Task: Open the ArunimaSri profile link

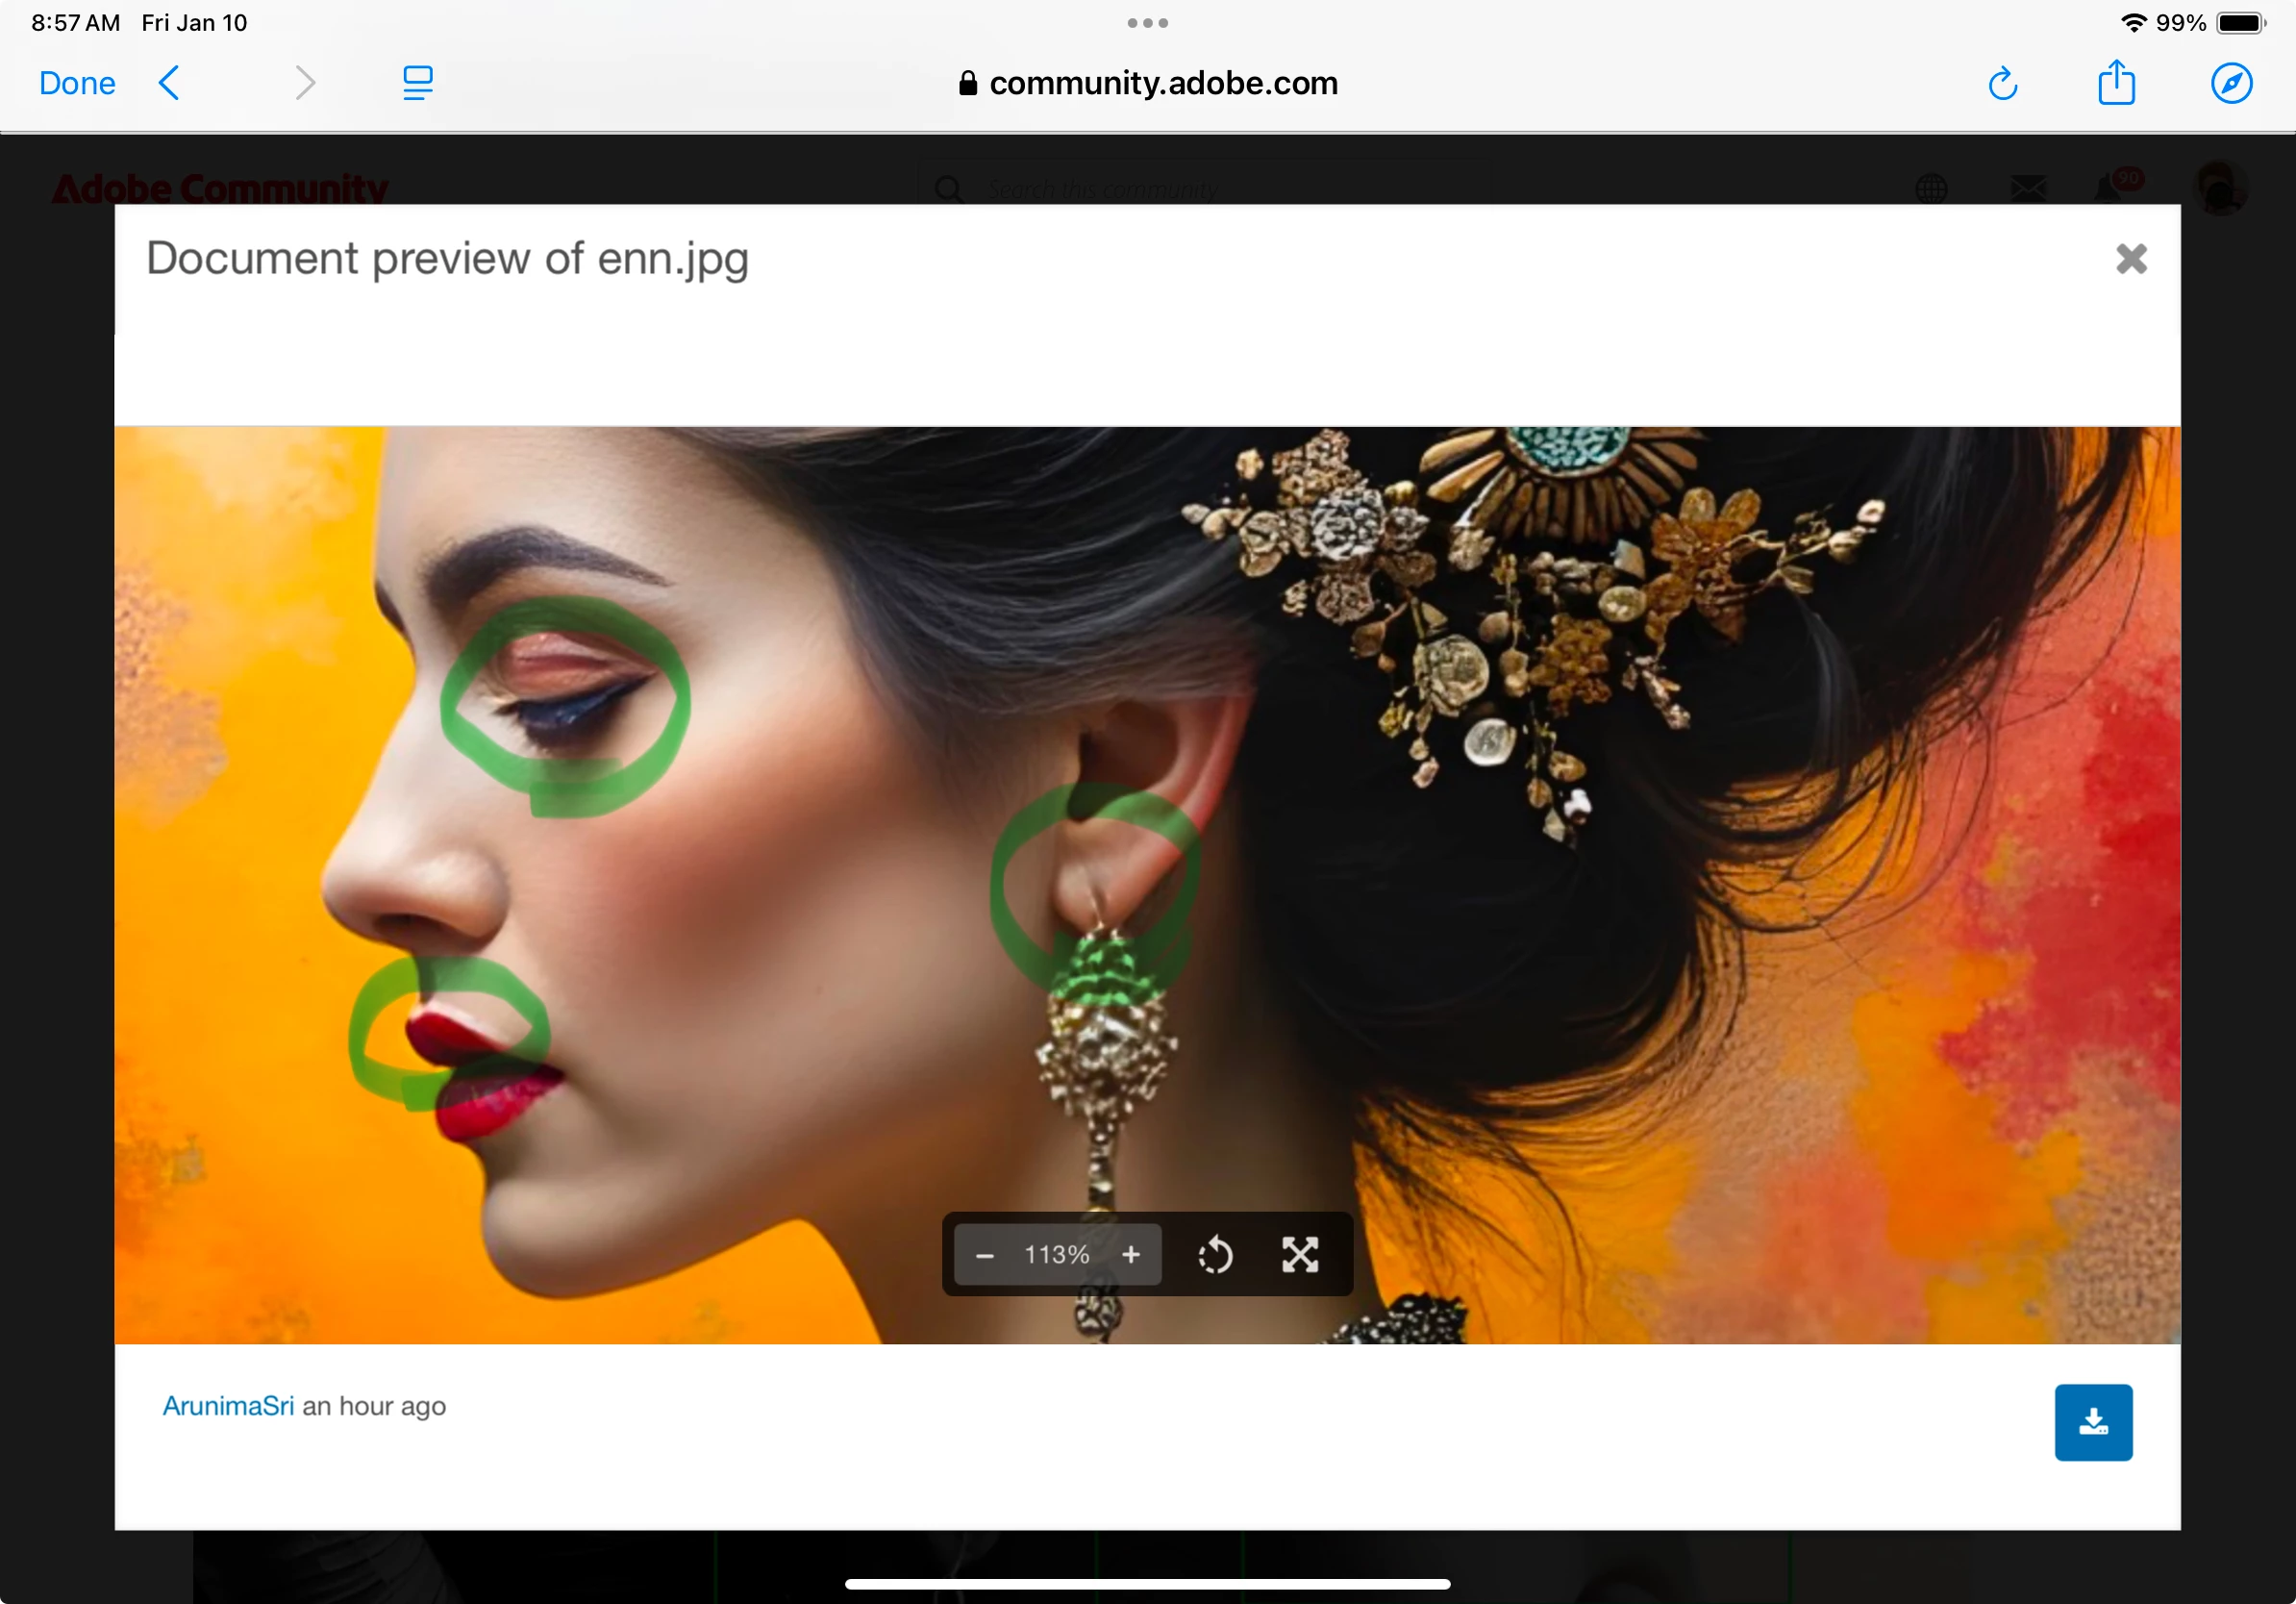Action: click(x=228, y=1406)
